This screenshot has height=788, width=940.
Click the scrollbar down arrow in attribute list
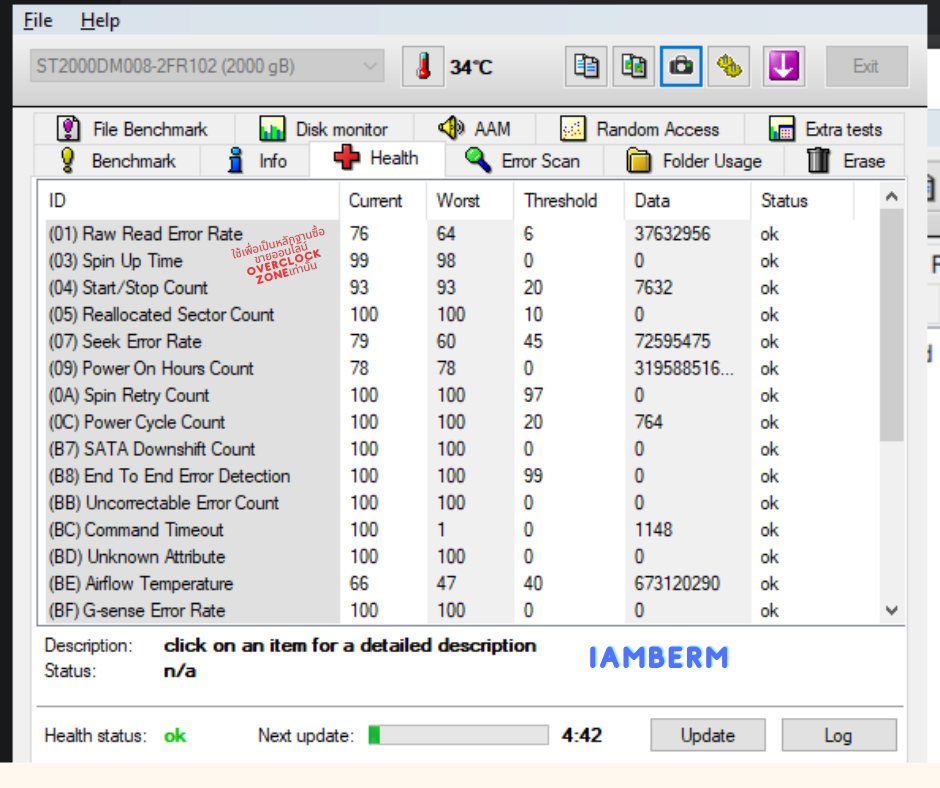pos(892,610)
